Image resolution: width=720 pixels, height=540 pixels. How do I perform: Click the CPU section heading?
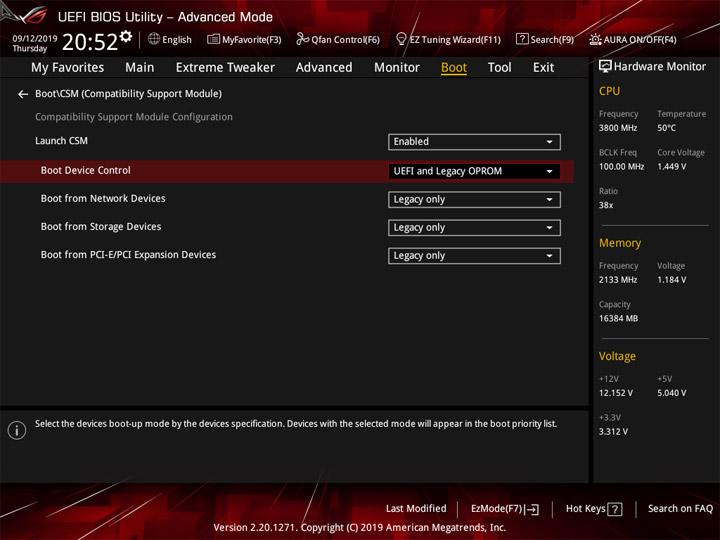coord(609,91)
